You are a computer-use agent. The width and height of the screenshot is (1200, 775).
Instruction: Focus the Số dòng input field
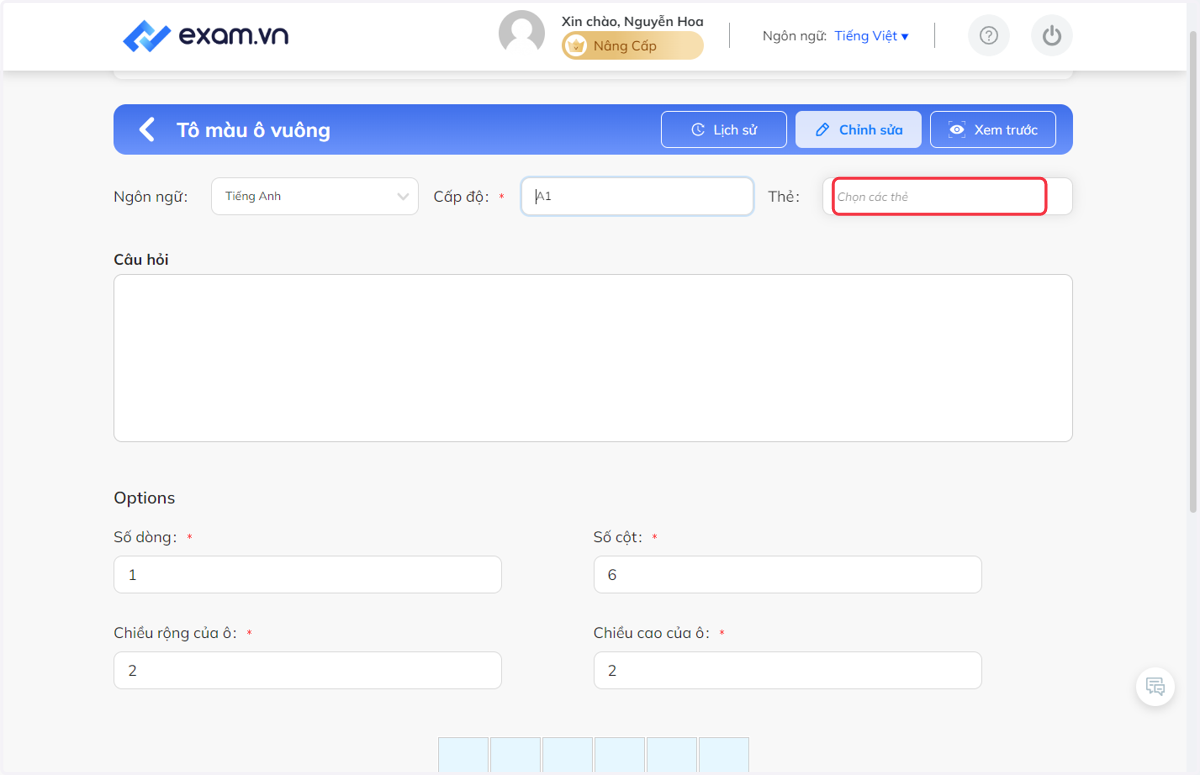308,575
